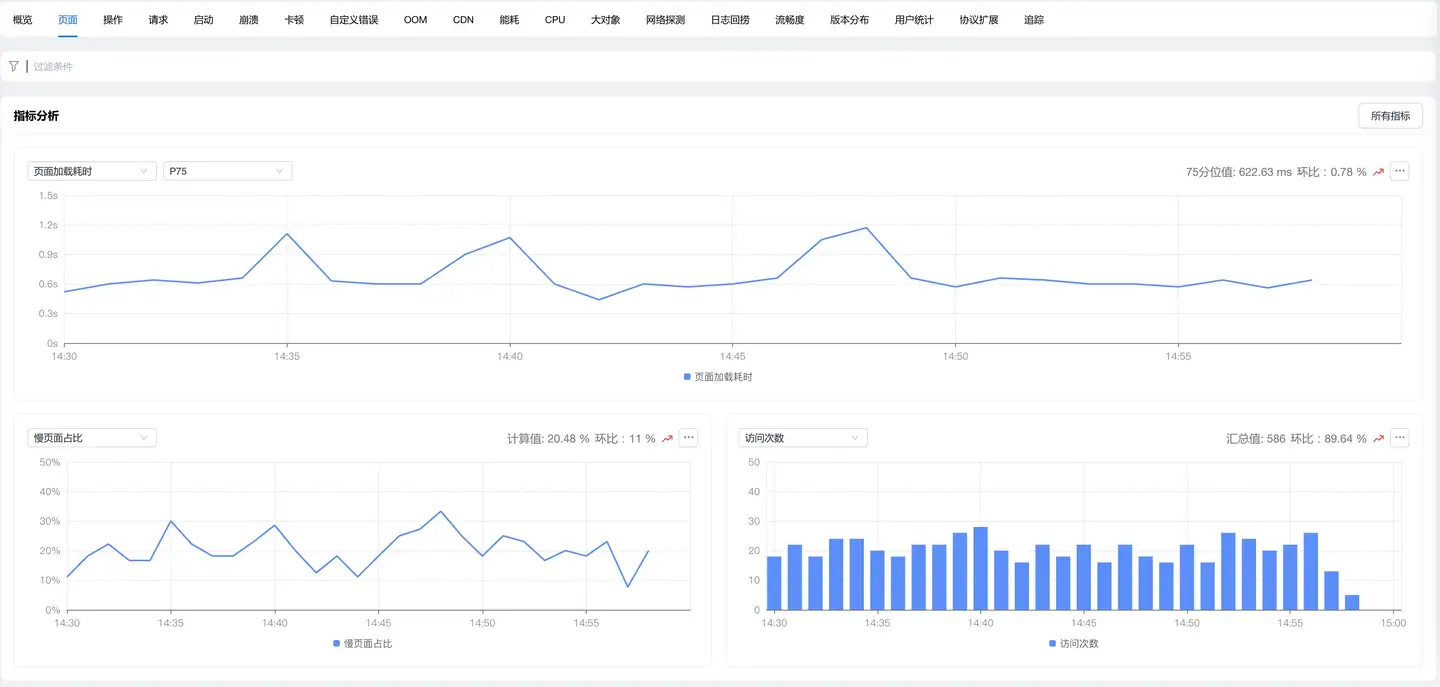Open the P75 percentile dropdown

[x=228, y=171]
